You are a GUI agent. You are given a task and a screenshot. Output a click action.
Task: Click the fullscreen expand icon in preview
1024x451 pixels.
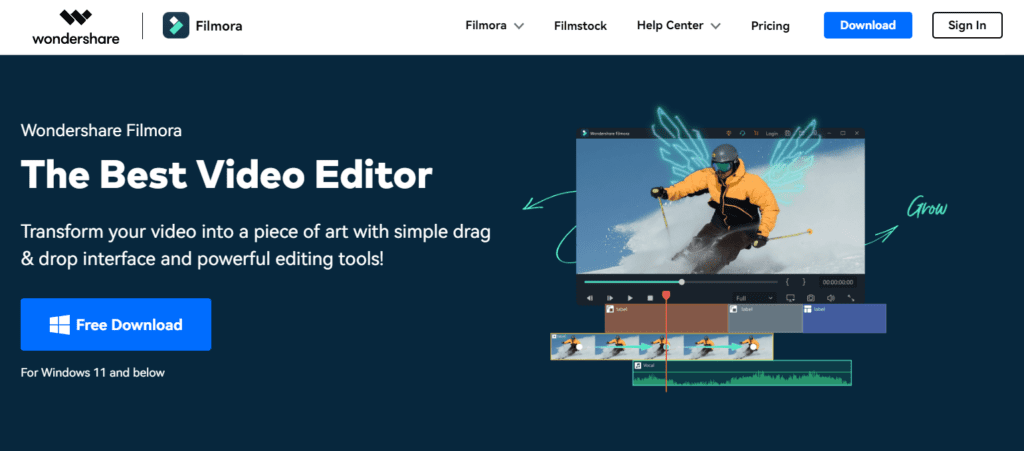pyautogui.click(x=851, y=298)
